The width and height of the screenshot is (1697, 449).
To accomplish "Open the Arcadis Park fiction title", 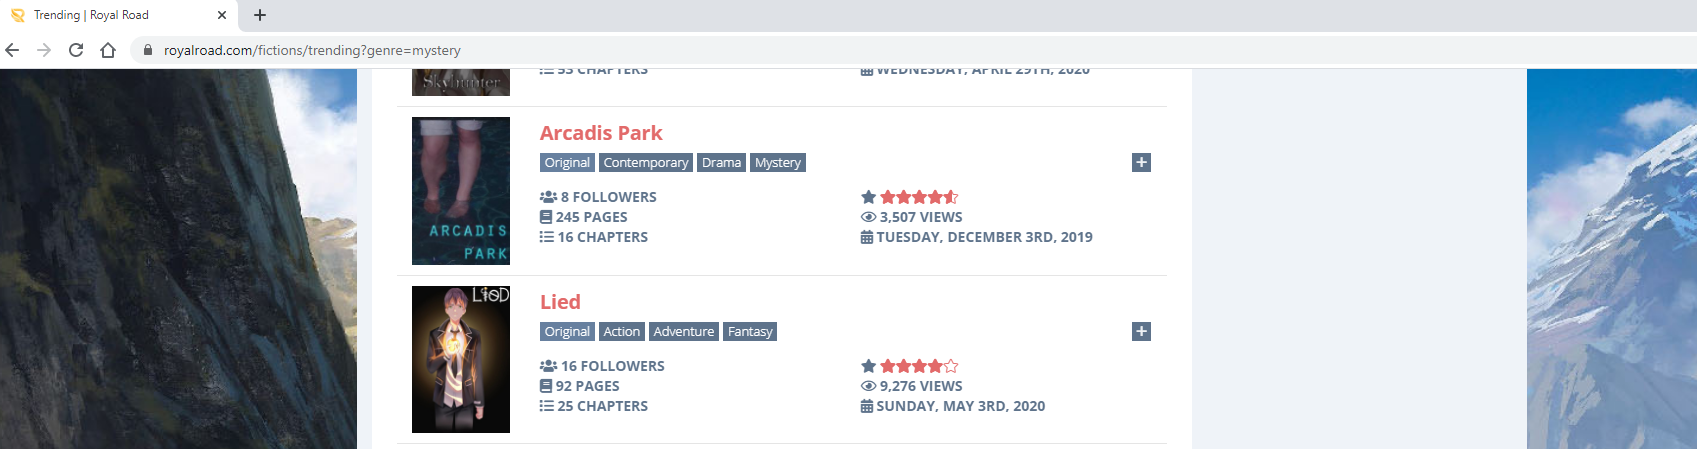I will pyautogui.click(x=601, y=133).
